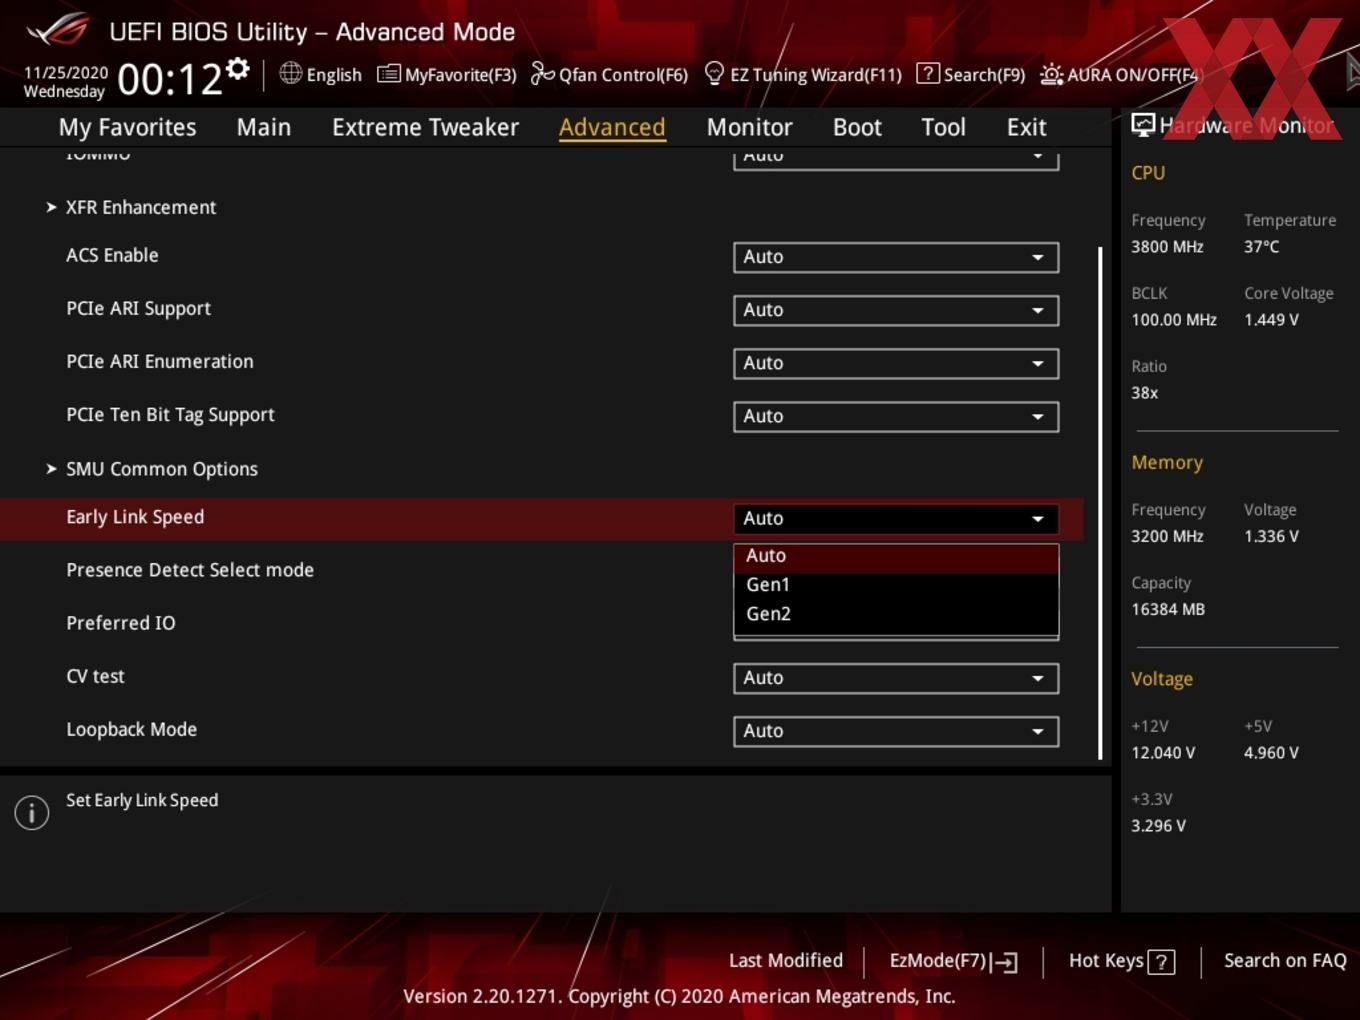Open the Exit tab

click(x=1026, y=127)
